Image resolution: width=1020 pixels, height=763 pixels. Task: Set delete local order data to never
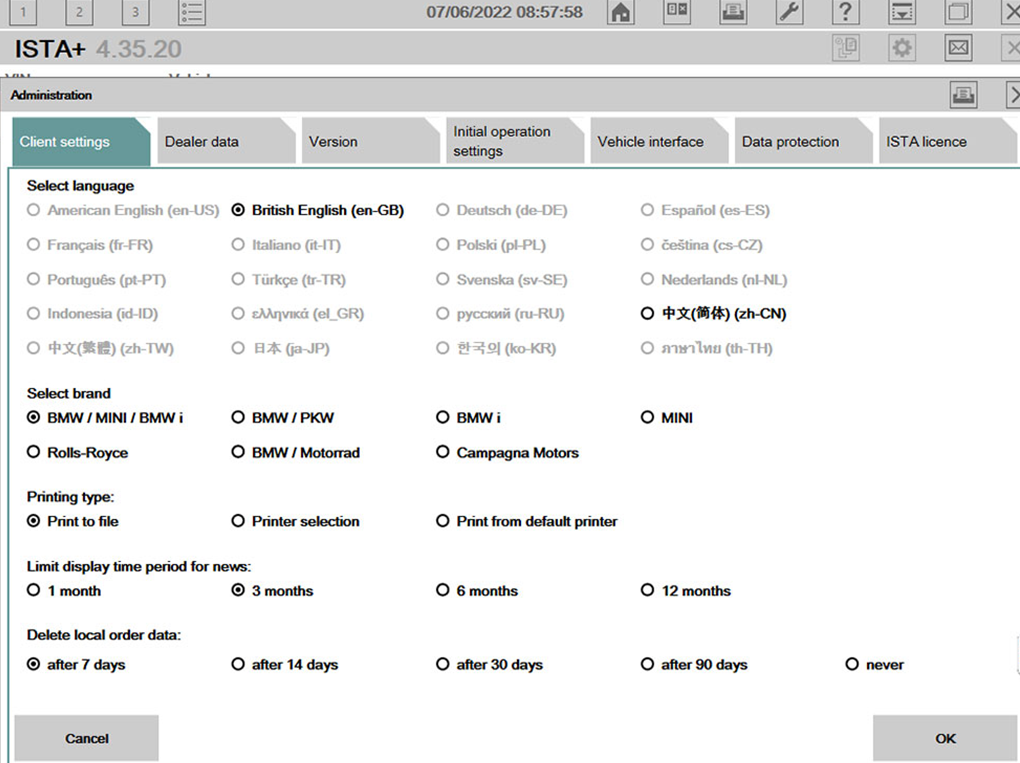[x=875, y=664]
